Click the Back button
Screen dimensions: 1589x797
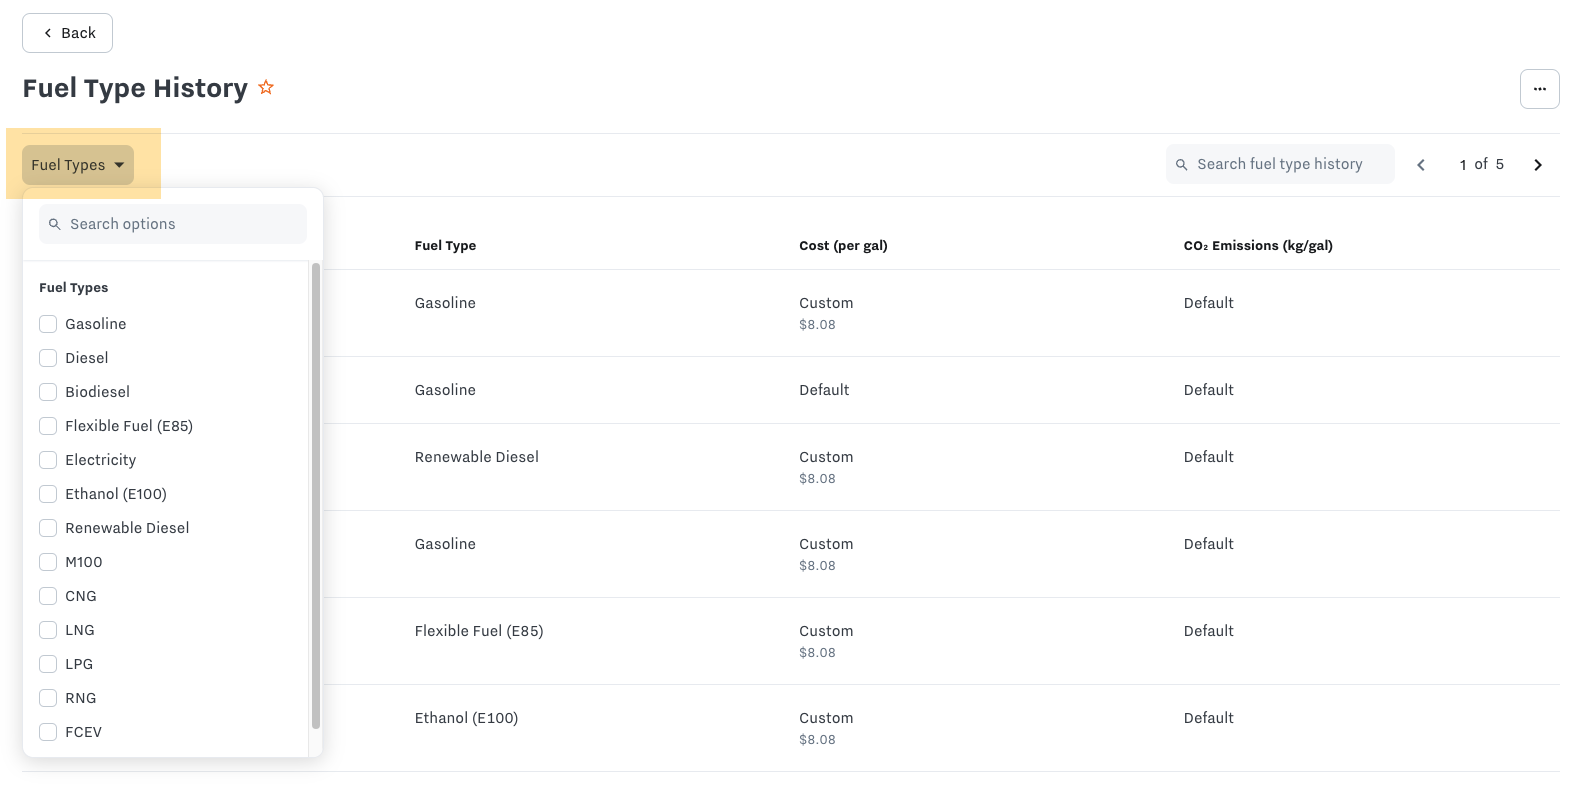[x=68, y=33]
